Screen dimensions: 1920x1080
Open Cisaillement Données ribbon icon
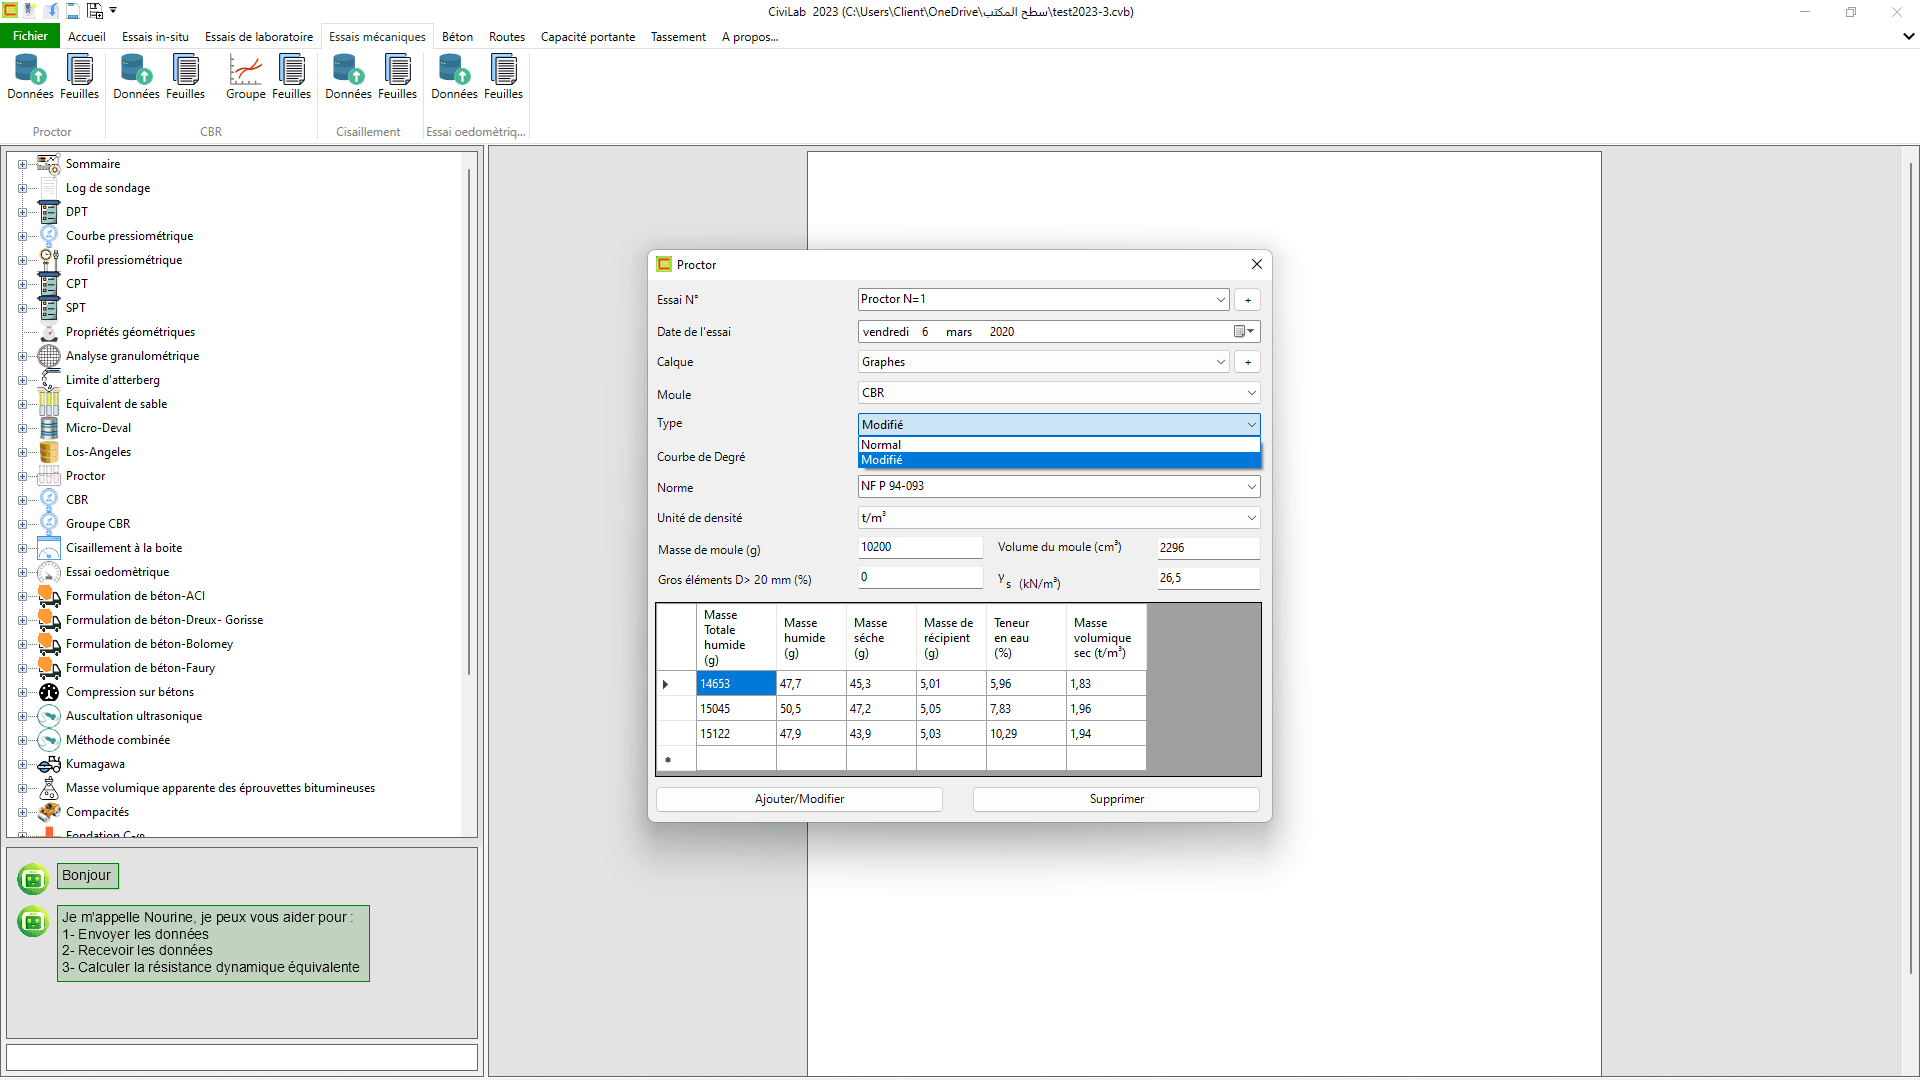(348, 77)
